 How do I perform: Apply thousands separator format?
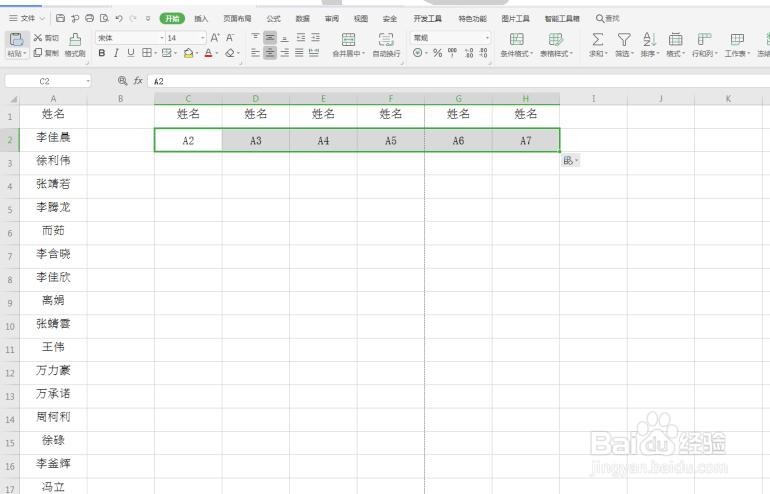tap(452, 53)
